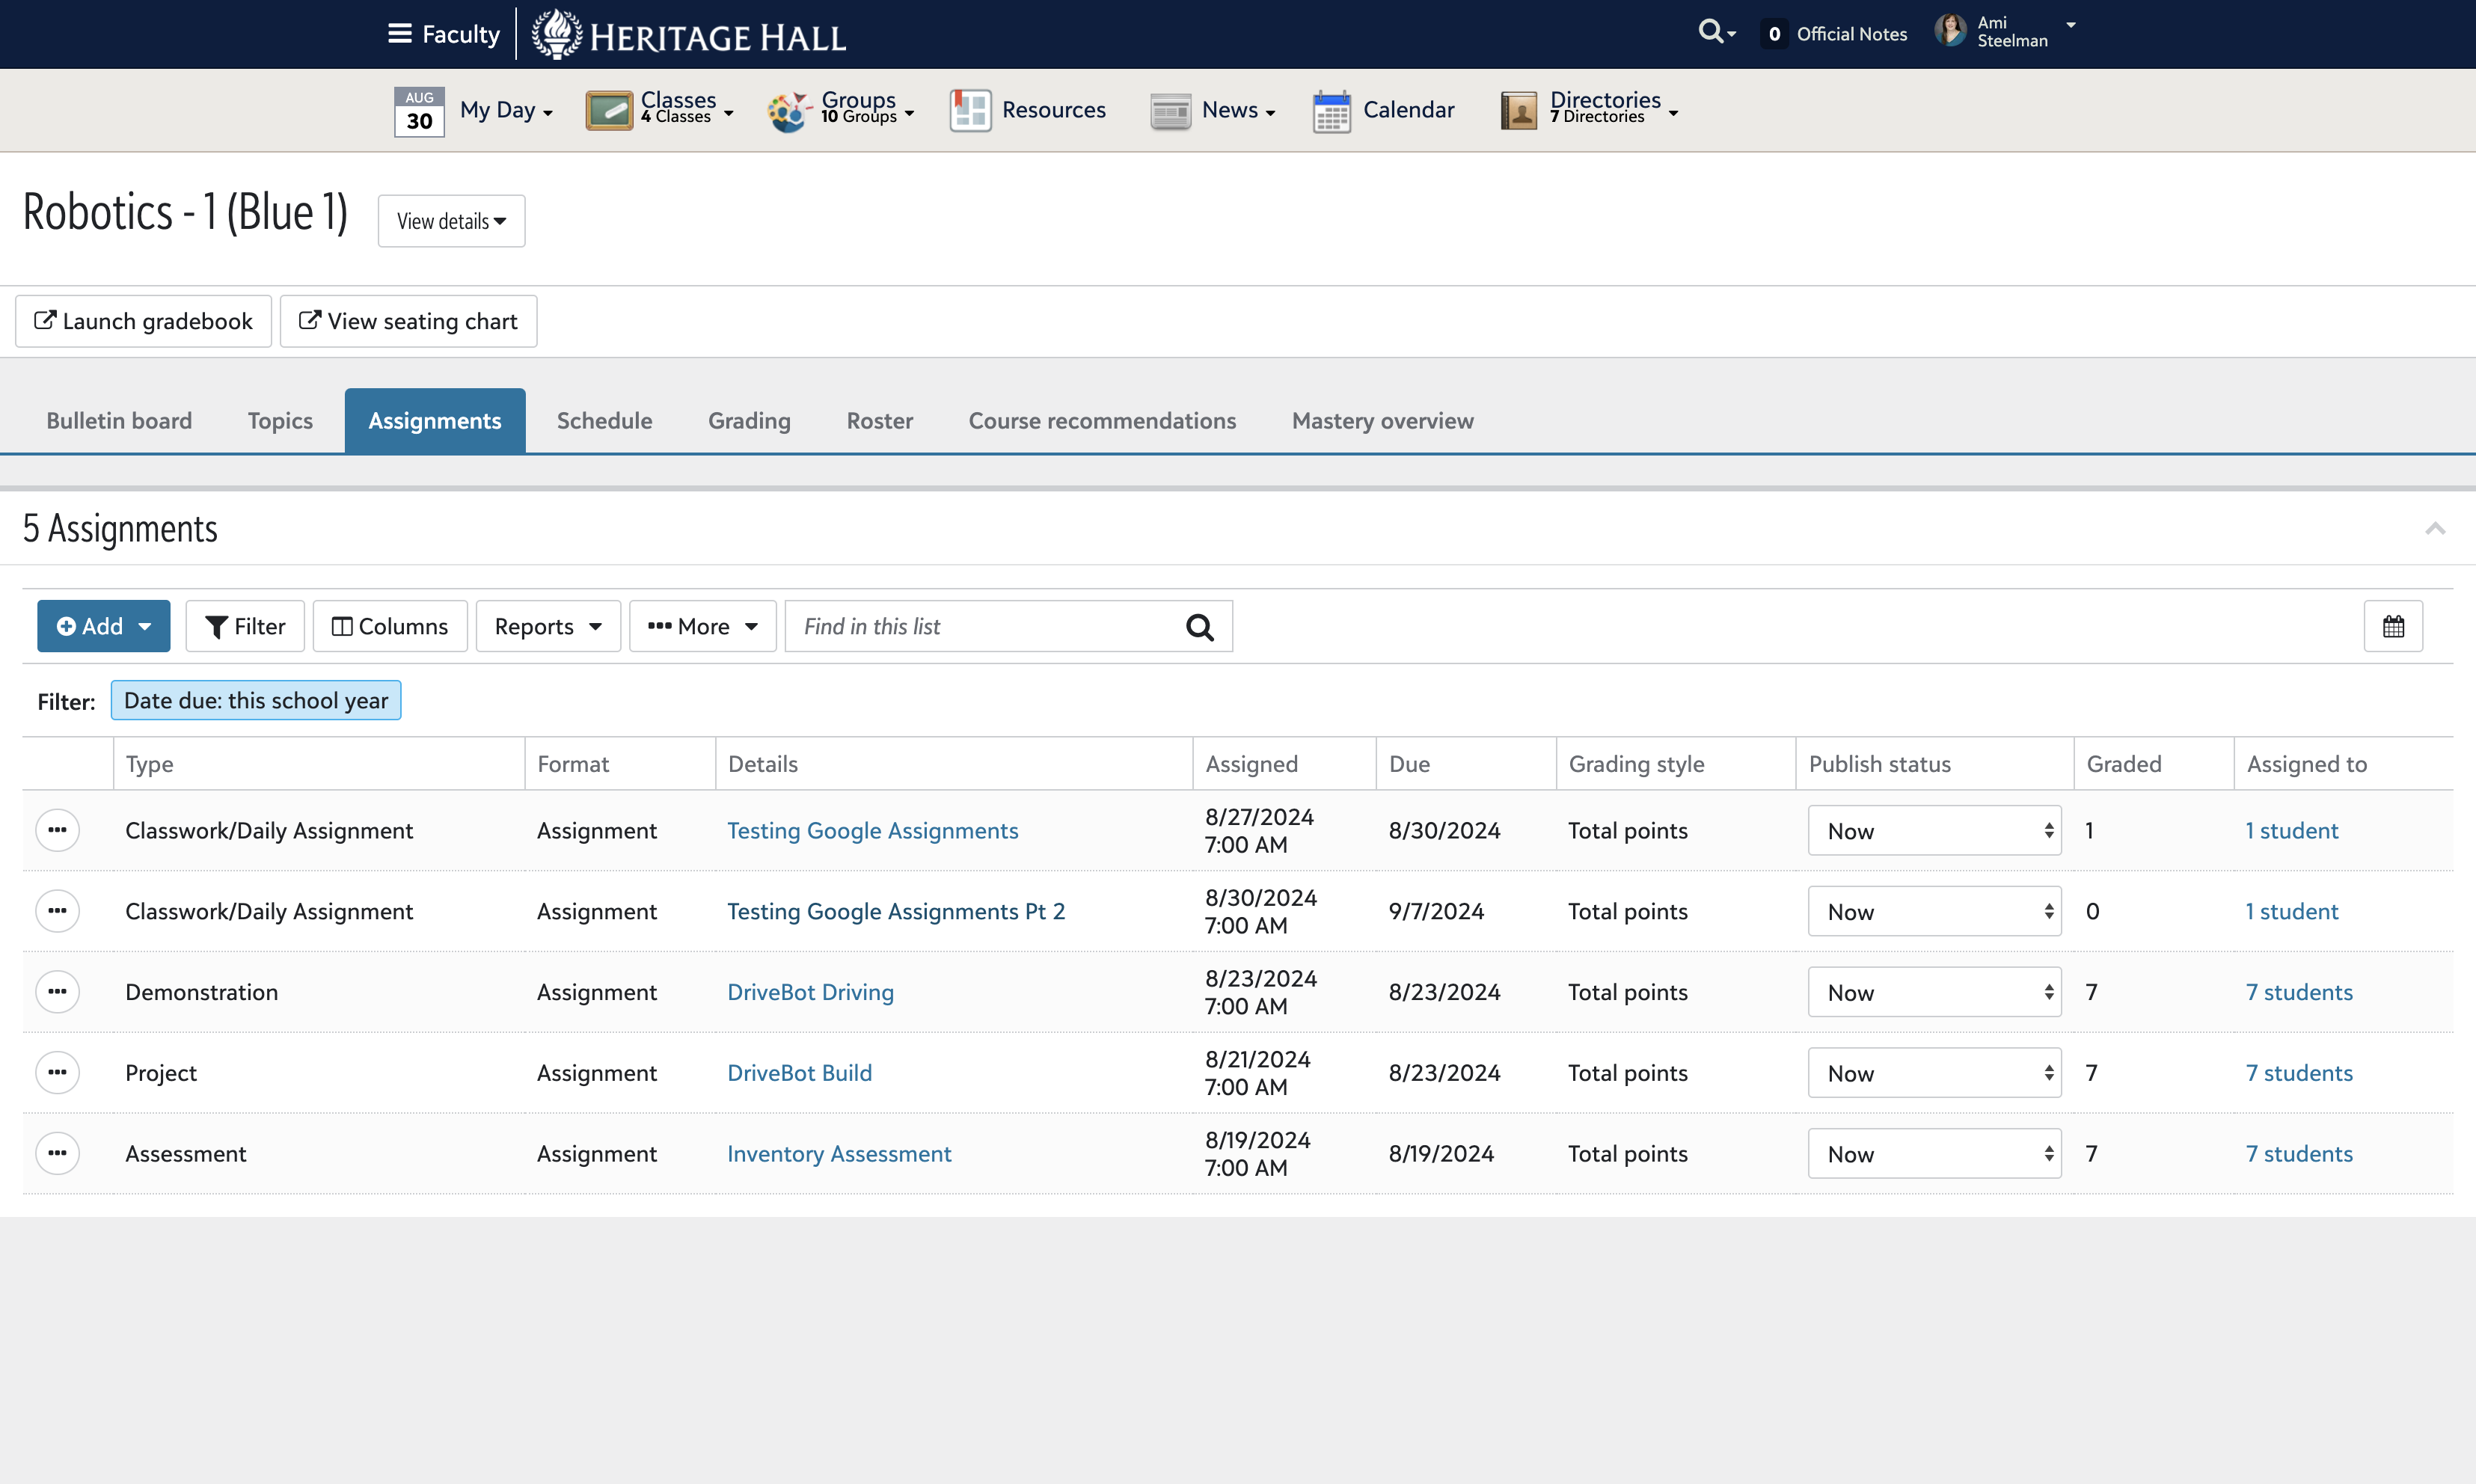Switch to the Schedule tab
The width and height of the screenshot is (2476, 1484).
pos(604,421)
